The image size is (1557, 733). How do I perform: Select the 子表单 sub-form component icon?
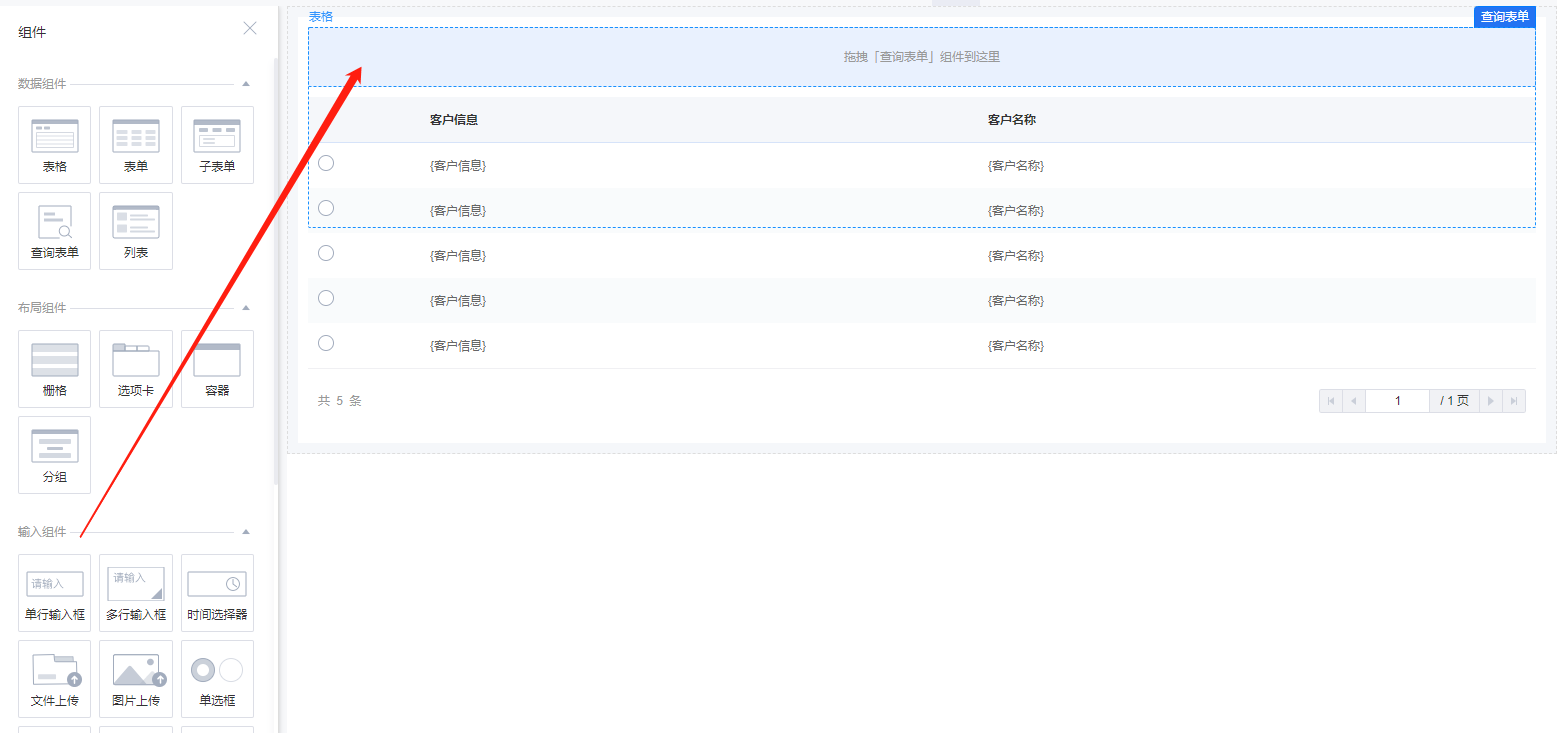(217, 145)
